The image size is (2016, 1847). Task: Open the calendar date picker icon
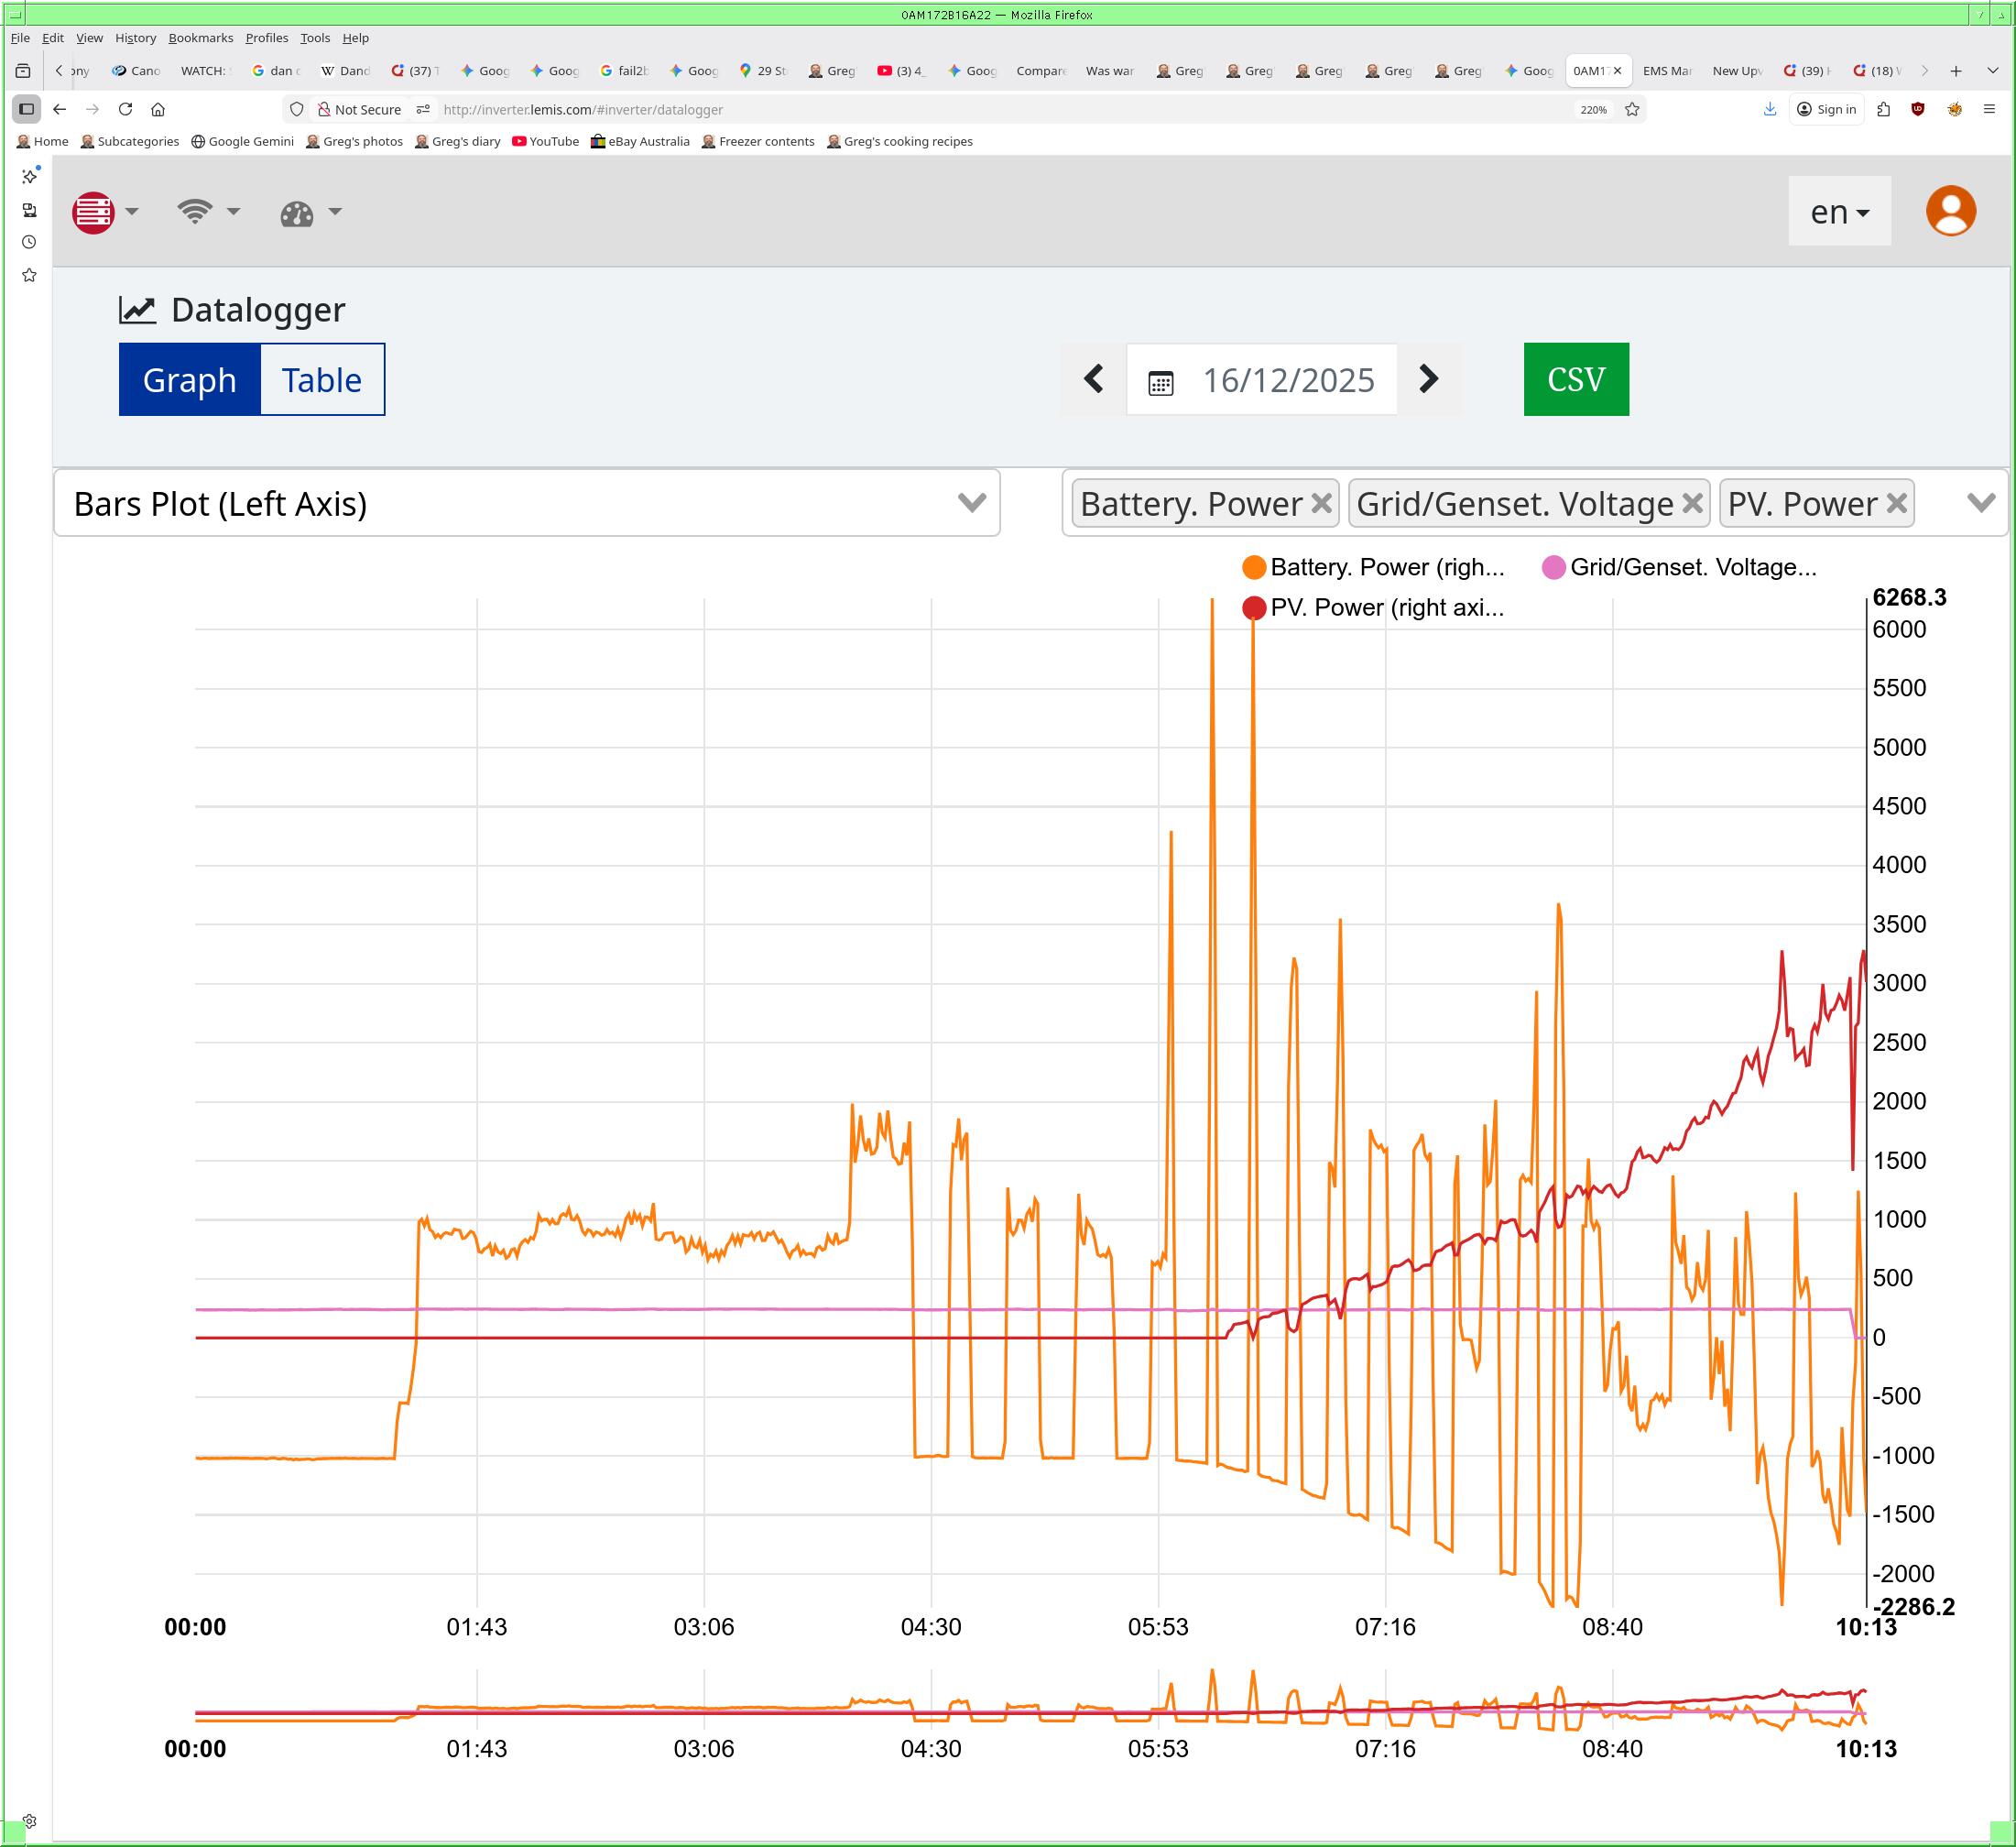(x=1160, y=382)
